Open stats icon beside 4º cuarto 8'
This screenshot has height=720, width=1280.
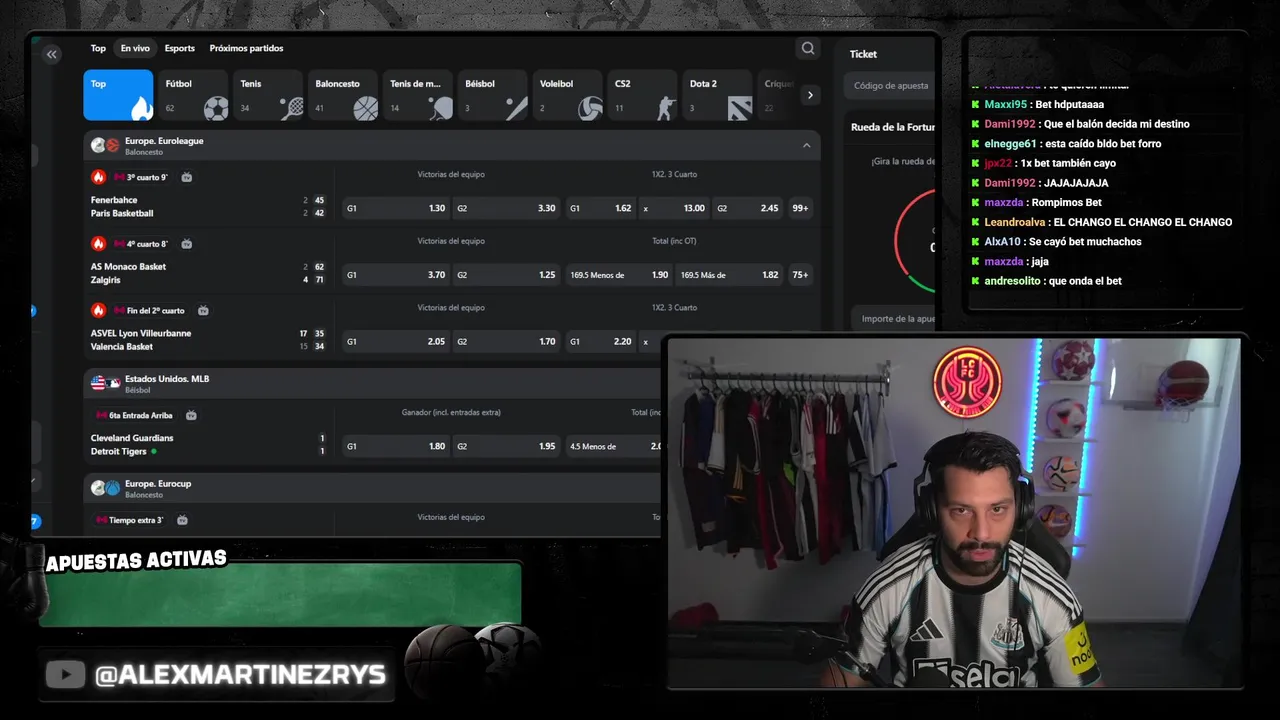click(x=186, y=243)
